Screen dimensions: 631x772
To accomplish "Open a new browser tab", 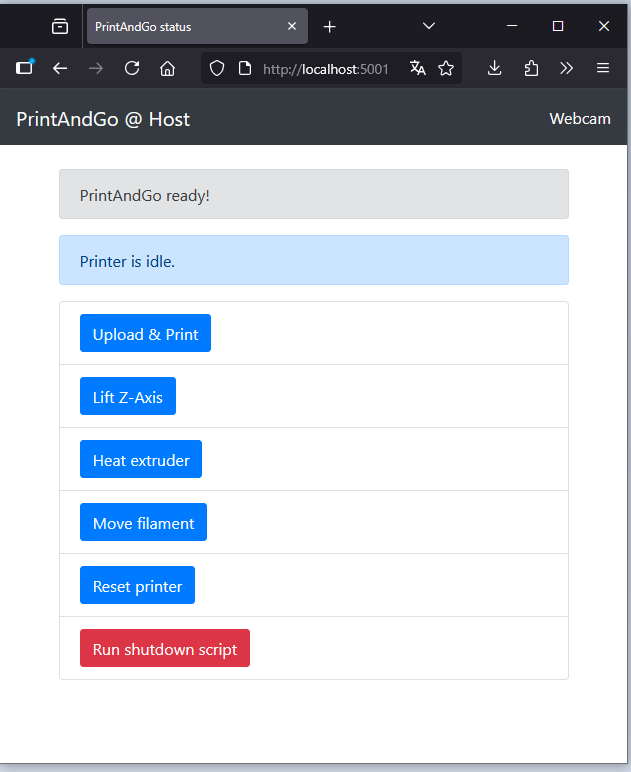I will [329, 27].
